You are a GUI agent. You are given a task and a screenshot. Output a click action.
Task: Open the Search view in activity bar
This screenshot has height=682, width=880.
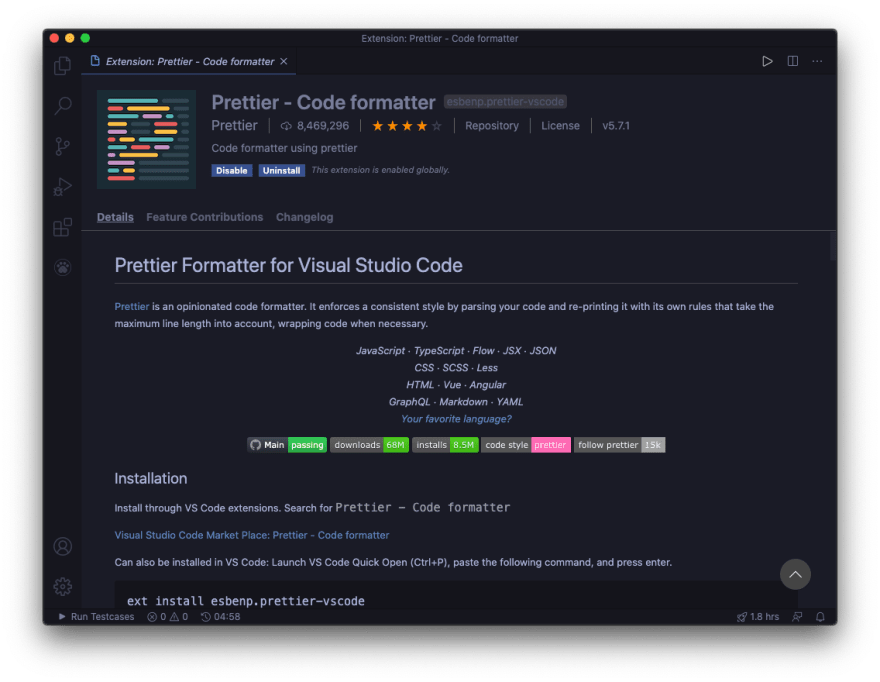62,106
